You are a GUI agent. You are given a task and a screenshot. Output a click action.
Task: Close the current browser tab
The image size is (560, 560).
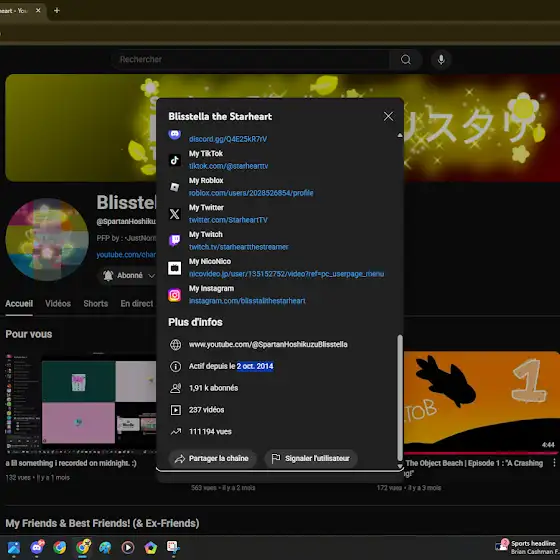coord(38,10)
